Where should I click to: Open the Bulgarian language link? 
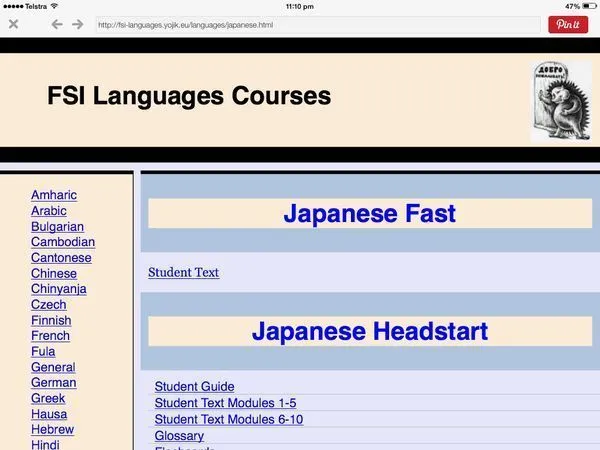click(x=57, y=227)
